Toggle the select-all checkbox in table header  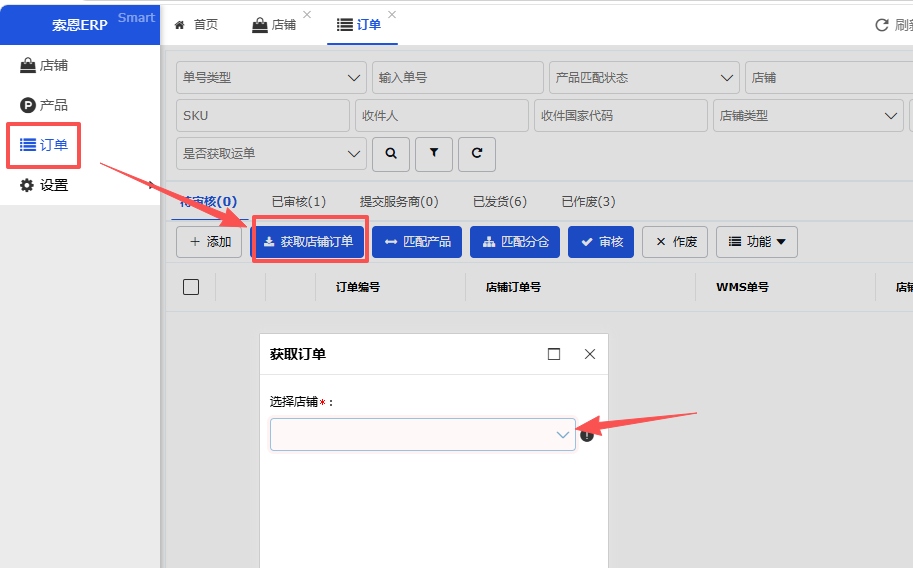191,287
